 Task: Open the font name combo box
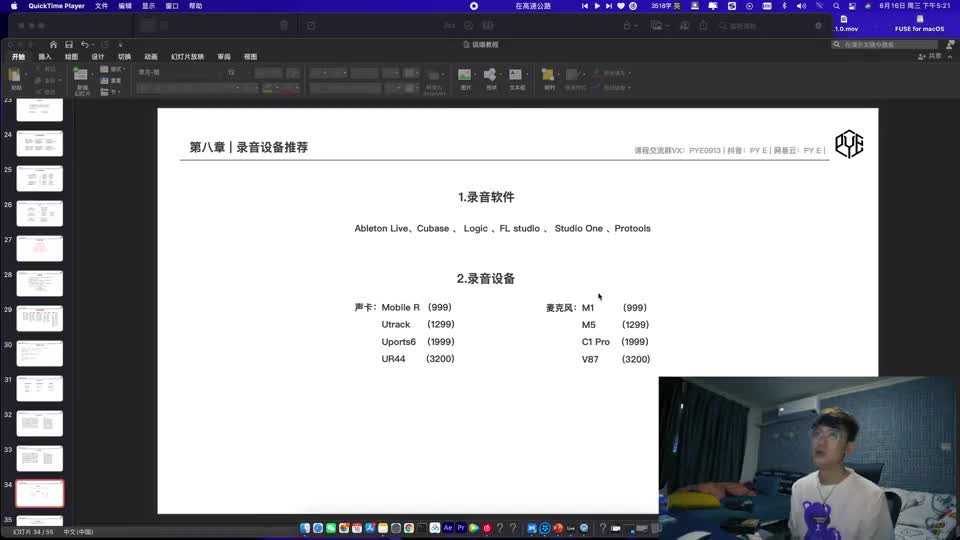pos(181,72)
